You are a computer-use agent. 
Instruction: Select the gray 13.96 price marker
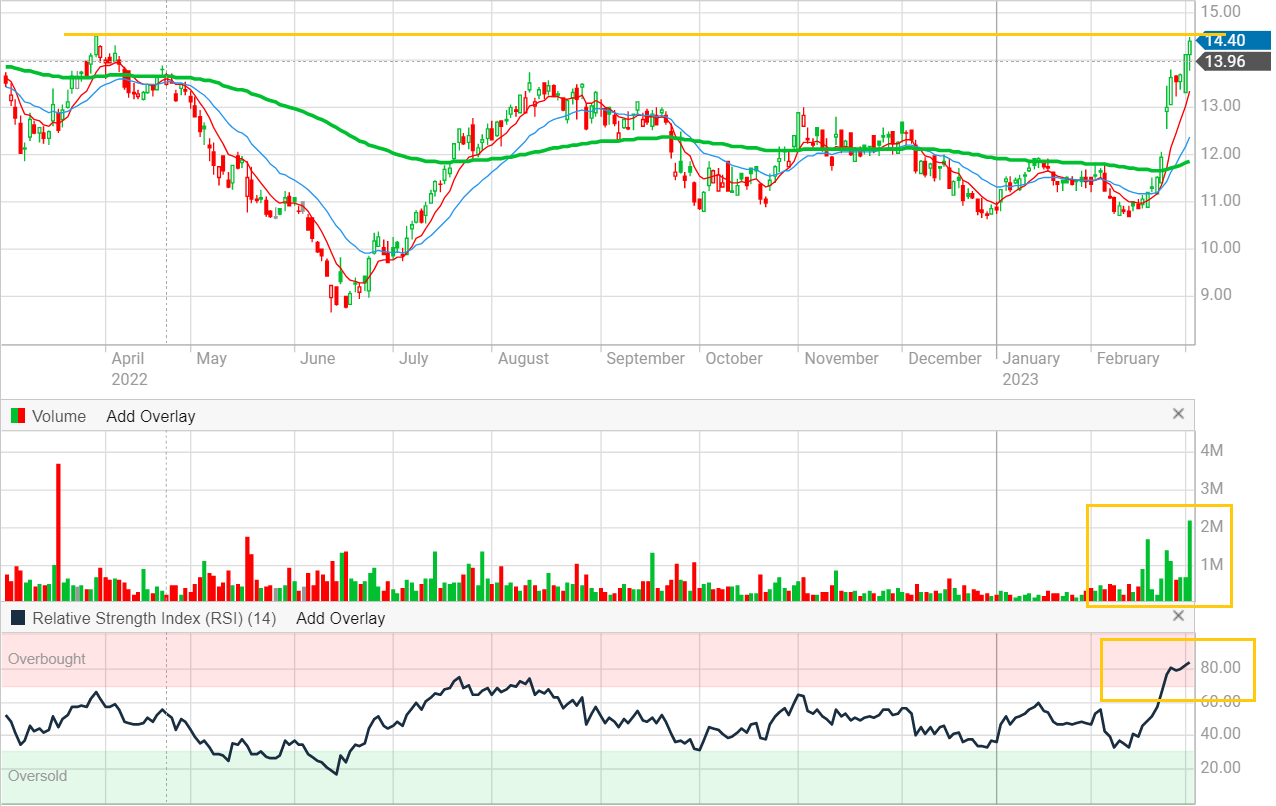click(x=1223, y=62)
